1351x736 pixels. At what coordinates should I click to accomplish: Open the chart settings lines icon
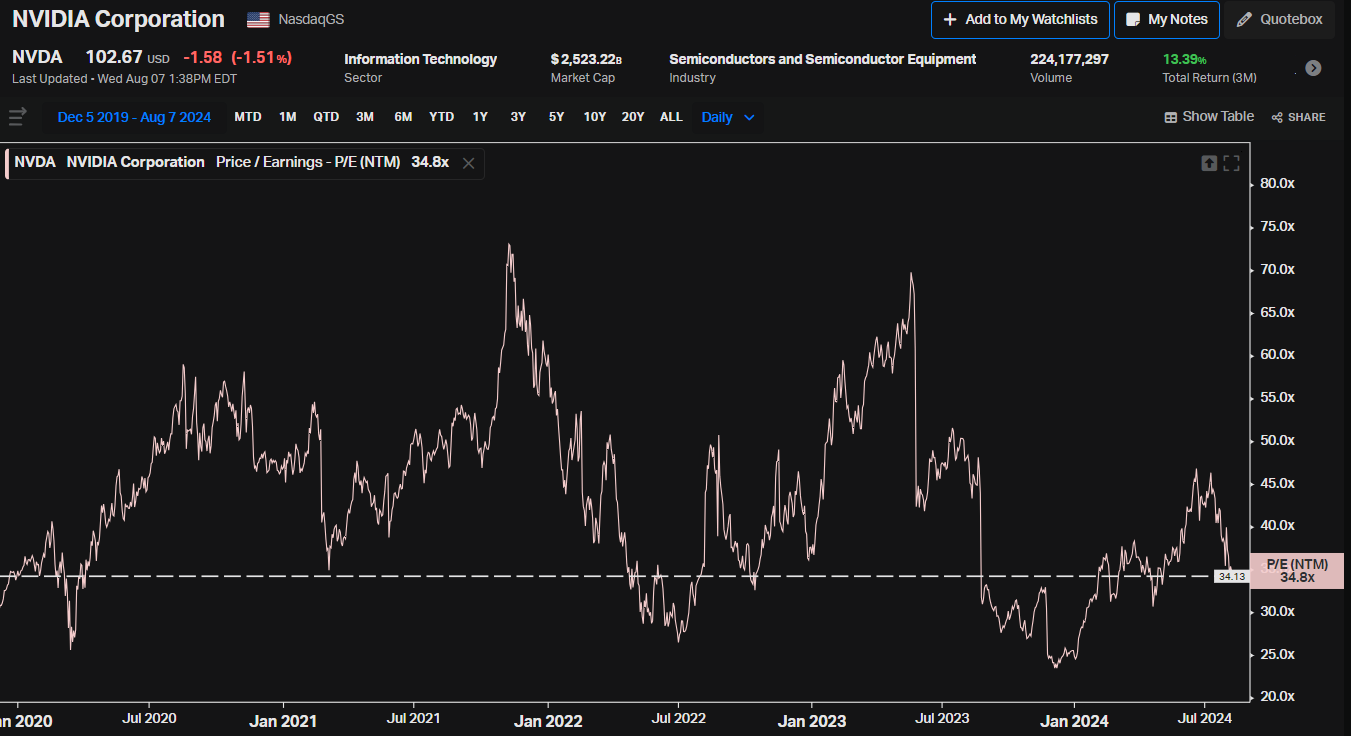click(17, 117)
